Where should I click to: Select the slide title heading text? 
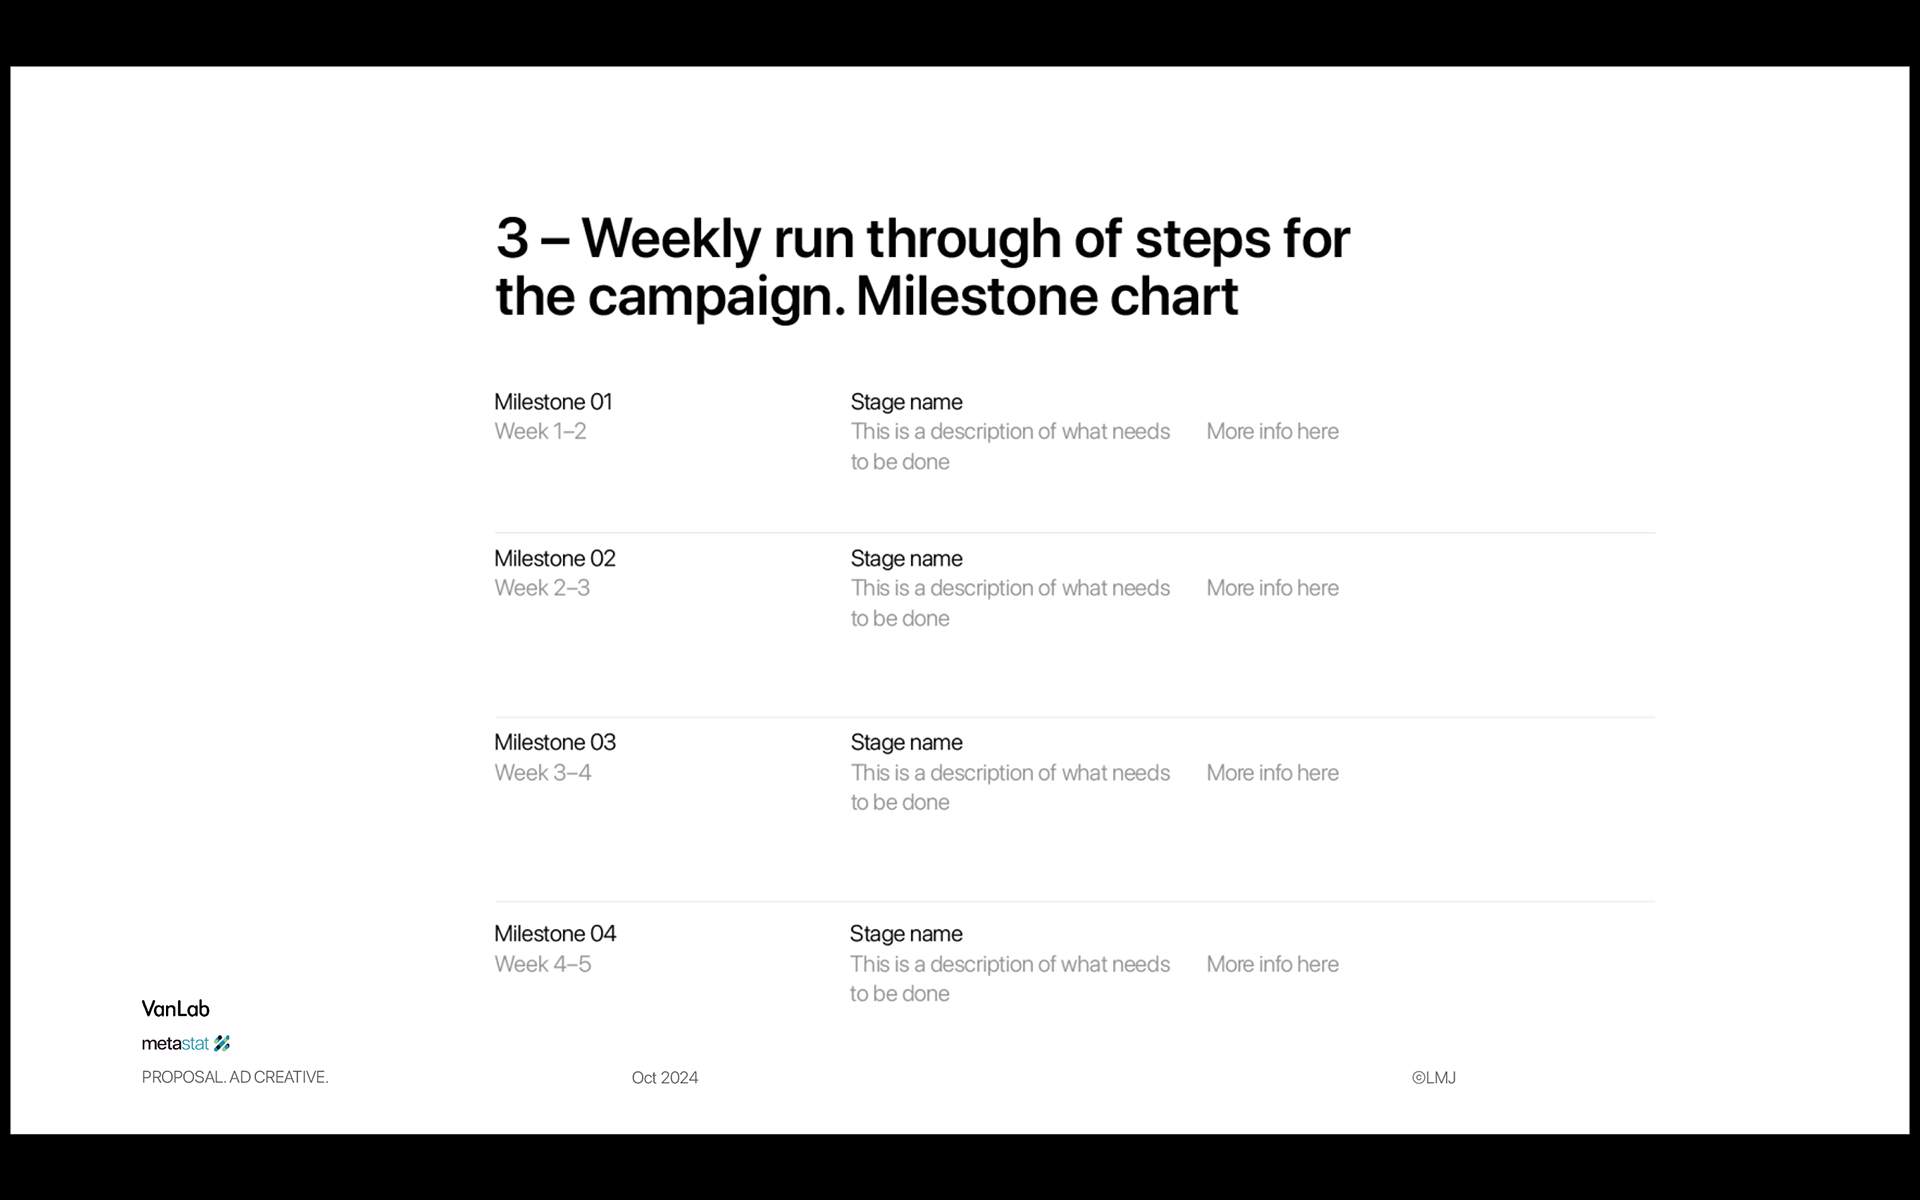pyautogui.click(x=922, y=267)
